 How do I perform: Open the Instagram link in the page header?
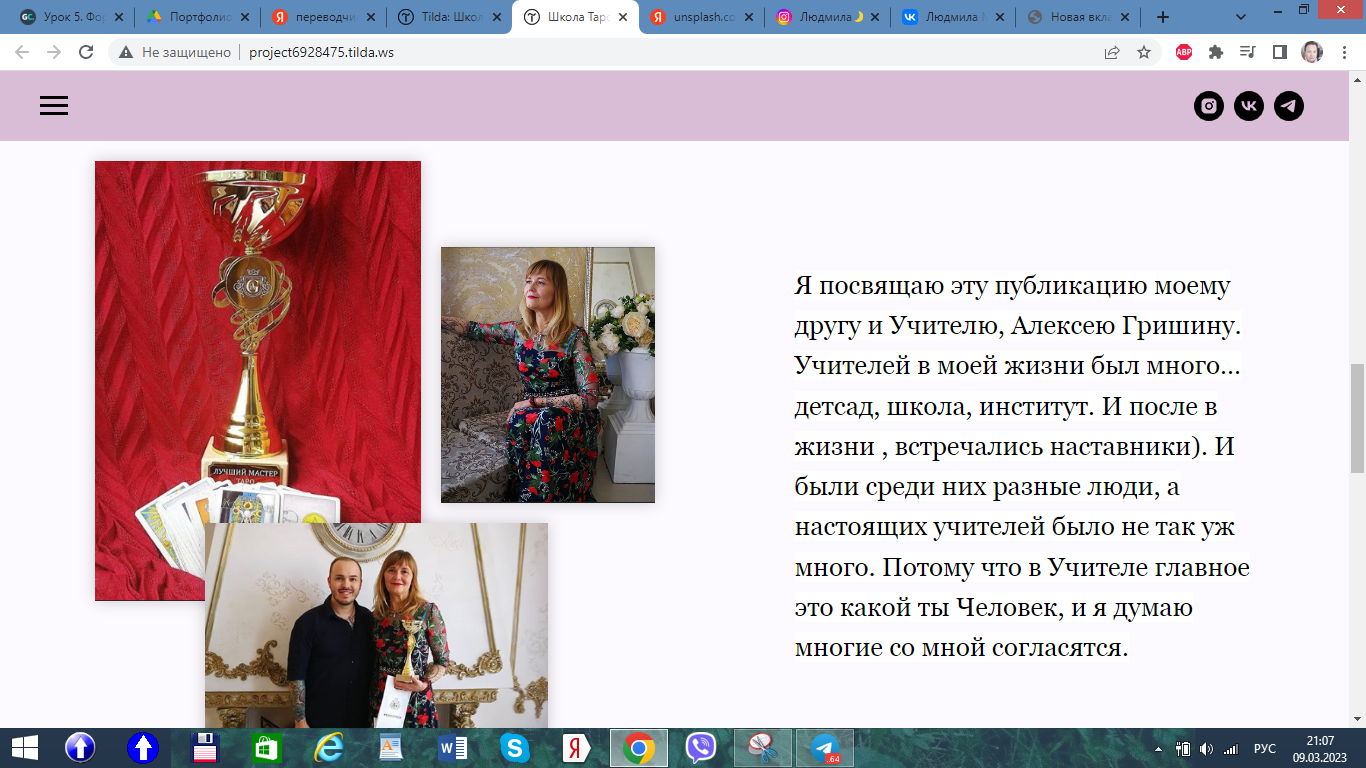(x=1209, y=106)
